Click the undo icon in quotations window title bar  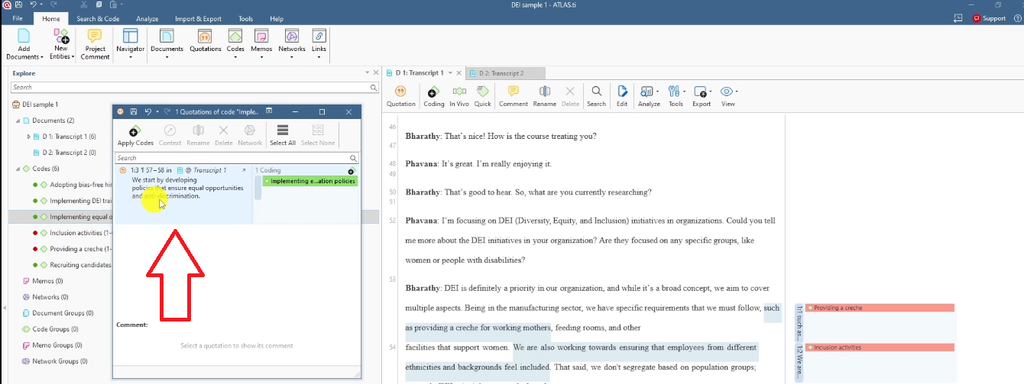(148, 112)
